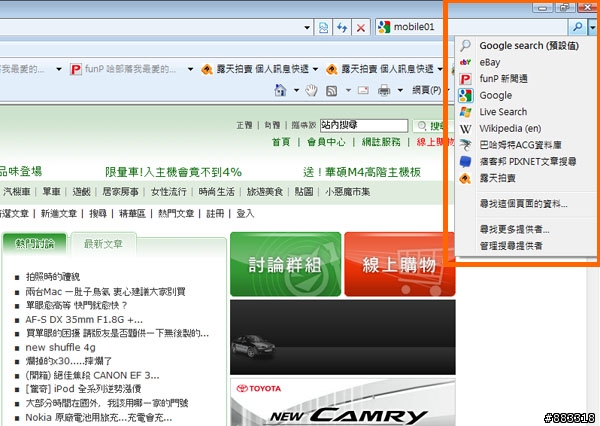Click the 站內搜尋 input field
This screenshot has height=426, width=600.
tap(364, 125)
